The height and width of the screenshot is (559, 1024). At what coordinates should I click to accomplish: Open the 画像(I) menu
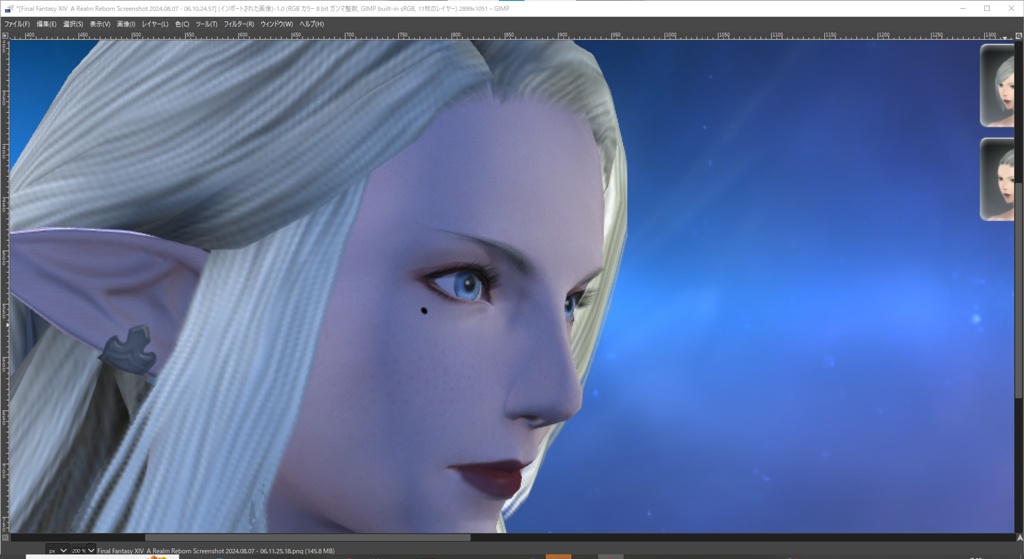click(x=126, y=24)
